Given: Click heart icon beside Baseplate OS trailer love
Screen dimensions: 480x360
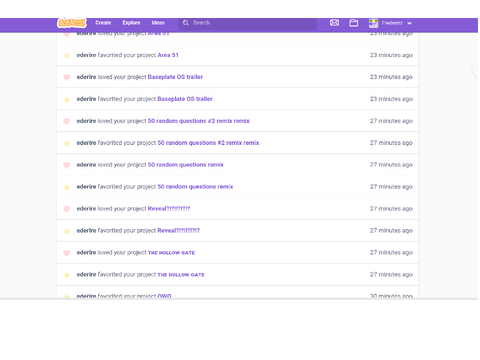Looking at the screenshot, I should [x=67, y=77].
